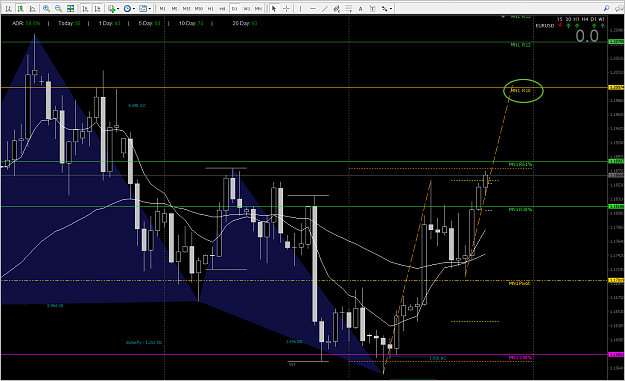The image size is (625, 381).
Task: Click the EURUSD symbol label
Action: [x=544, y=26]
